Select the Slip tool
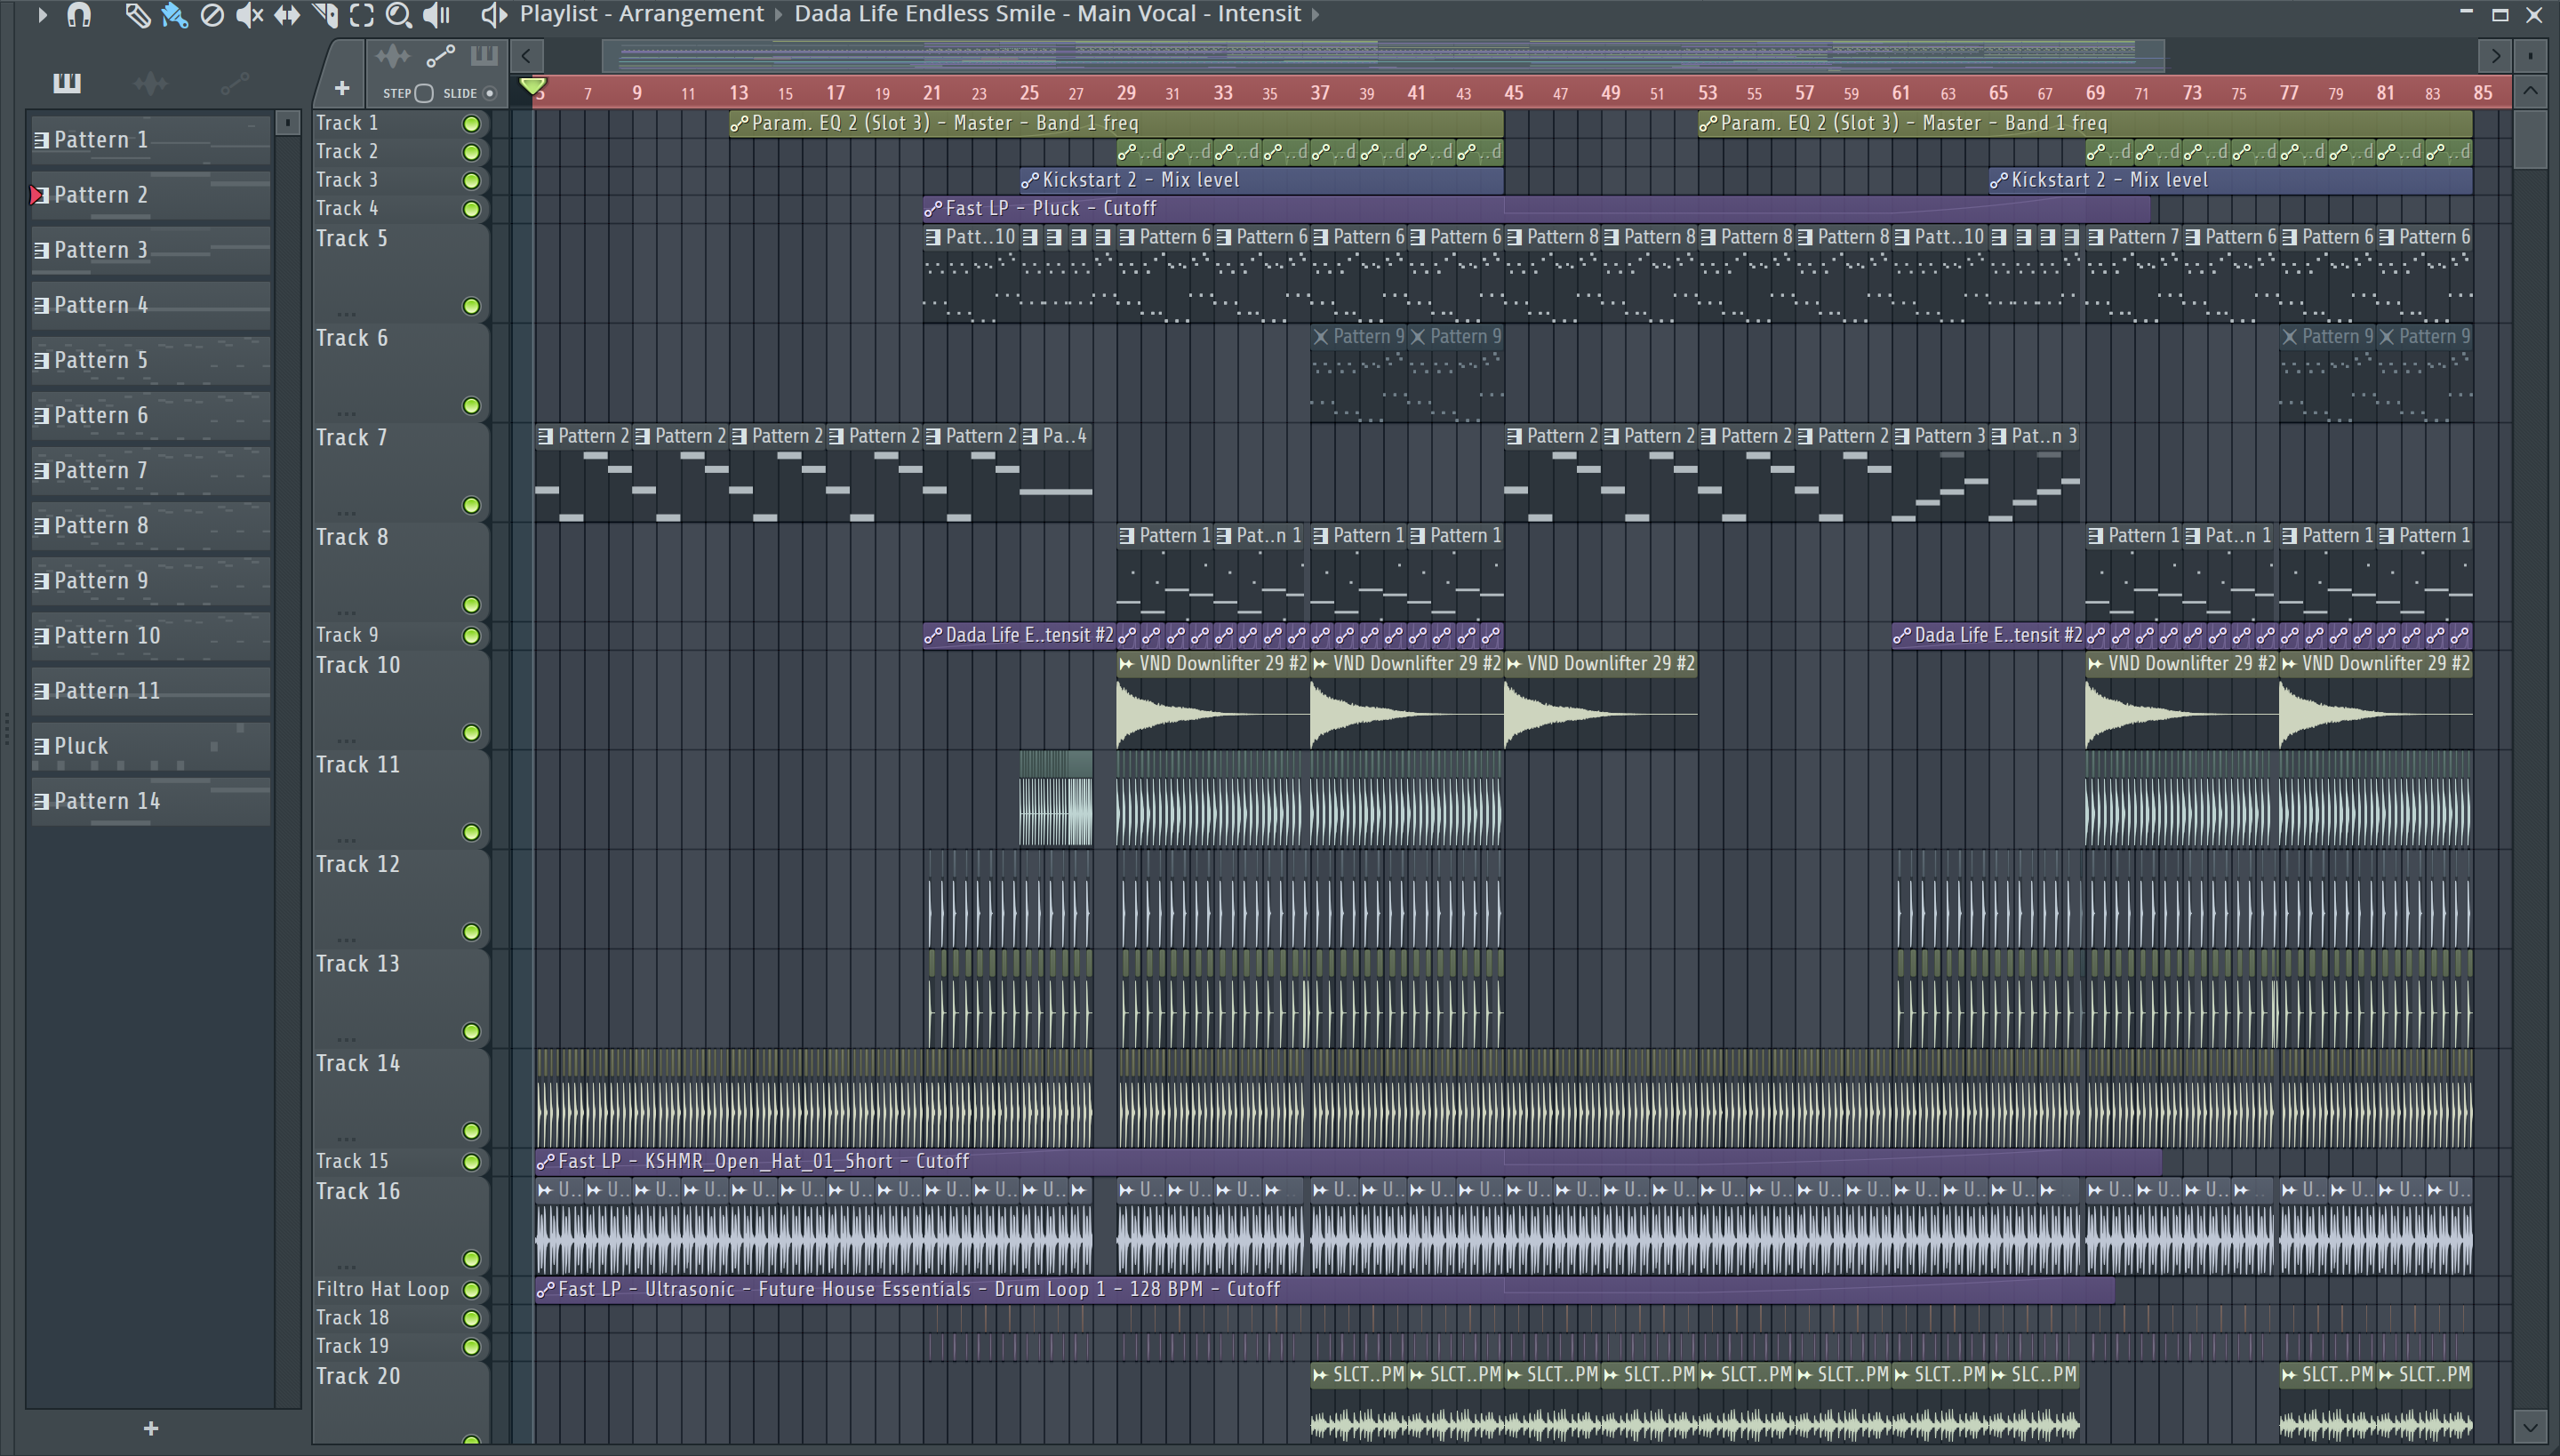2560x1456 pixels. tap(287, 15)
